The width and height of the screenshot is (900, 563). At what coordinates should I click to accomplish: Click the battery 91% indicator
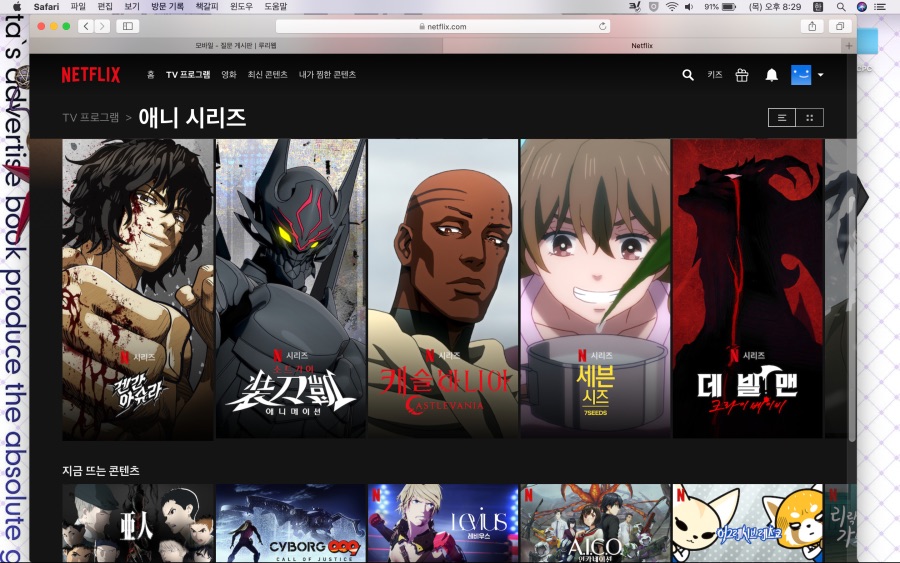(x=720, y=6)
